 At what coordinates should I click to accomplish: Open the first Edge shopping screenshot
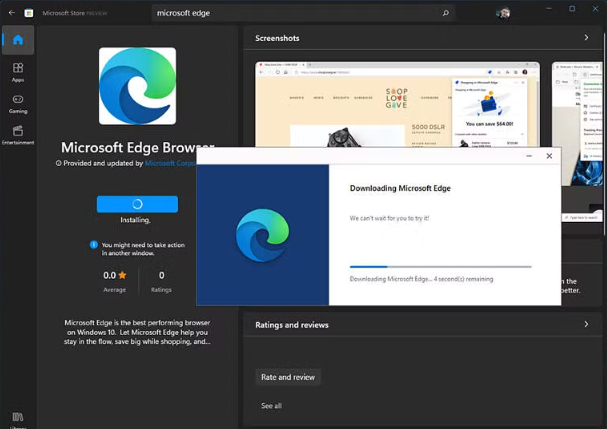[397, 105]
